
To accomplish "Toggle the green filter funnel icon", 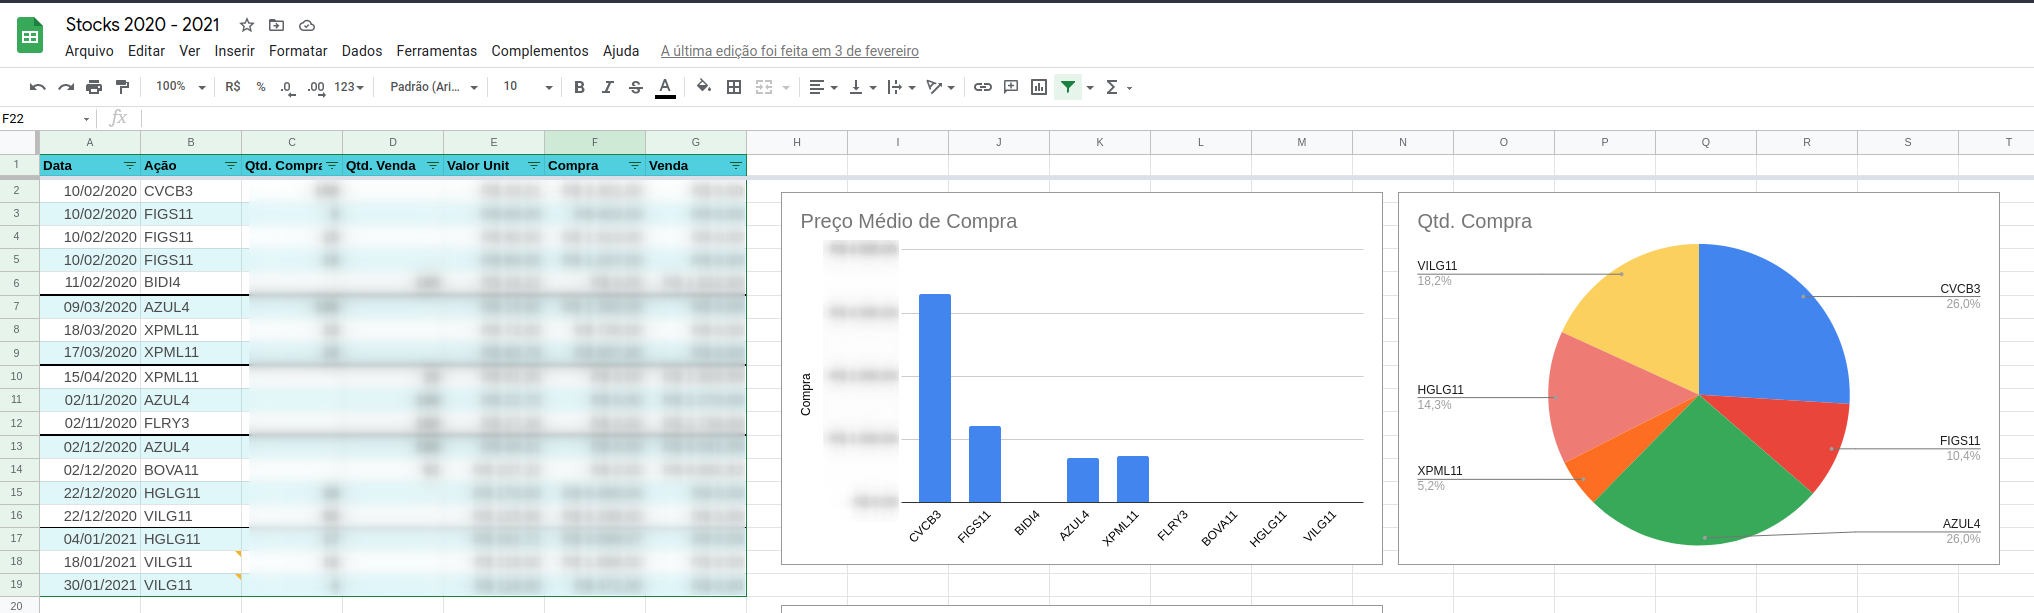I will point(1068,87).
